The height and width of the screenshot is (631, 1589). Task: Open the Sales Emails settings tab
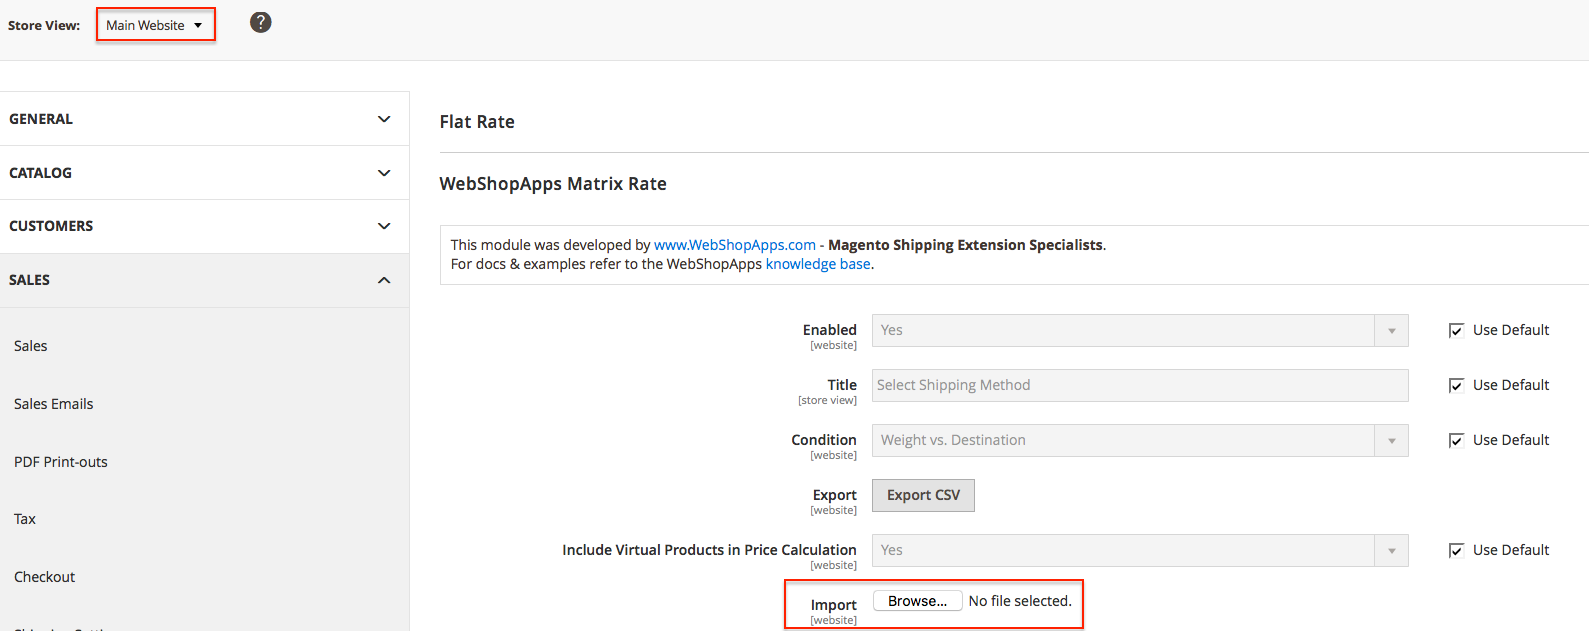tap(54, 404)
